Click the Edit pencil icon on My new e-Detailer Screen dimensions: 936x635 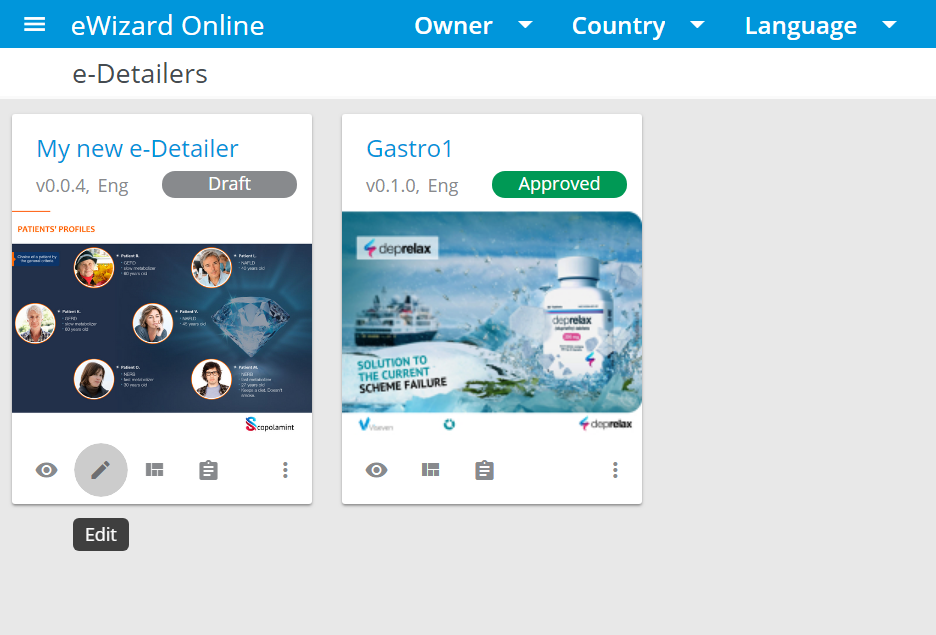101,470
